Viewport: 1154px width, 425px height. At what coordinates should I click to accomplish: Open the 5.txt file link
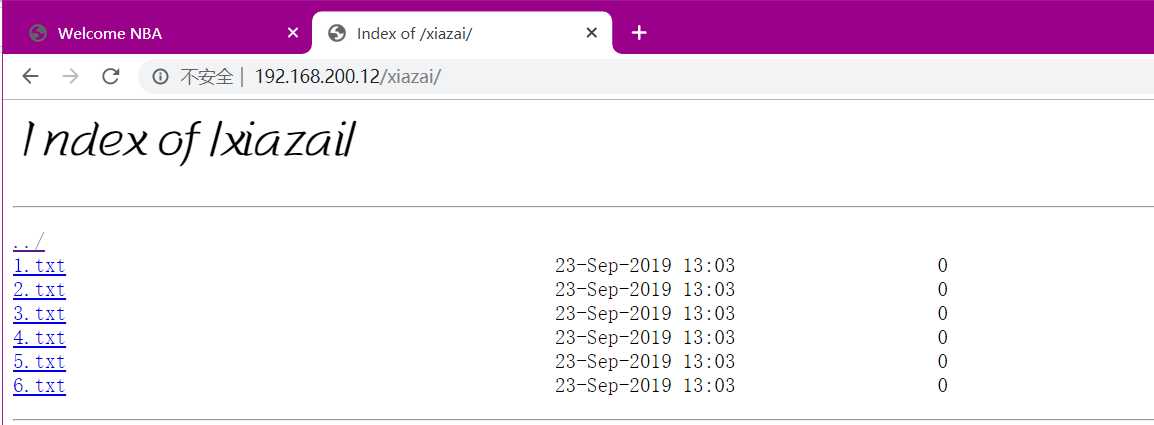click(39, 362)
